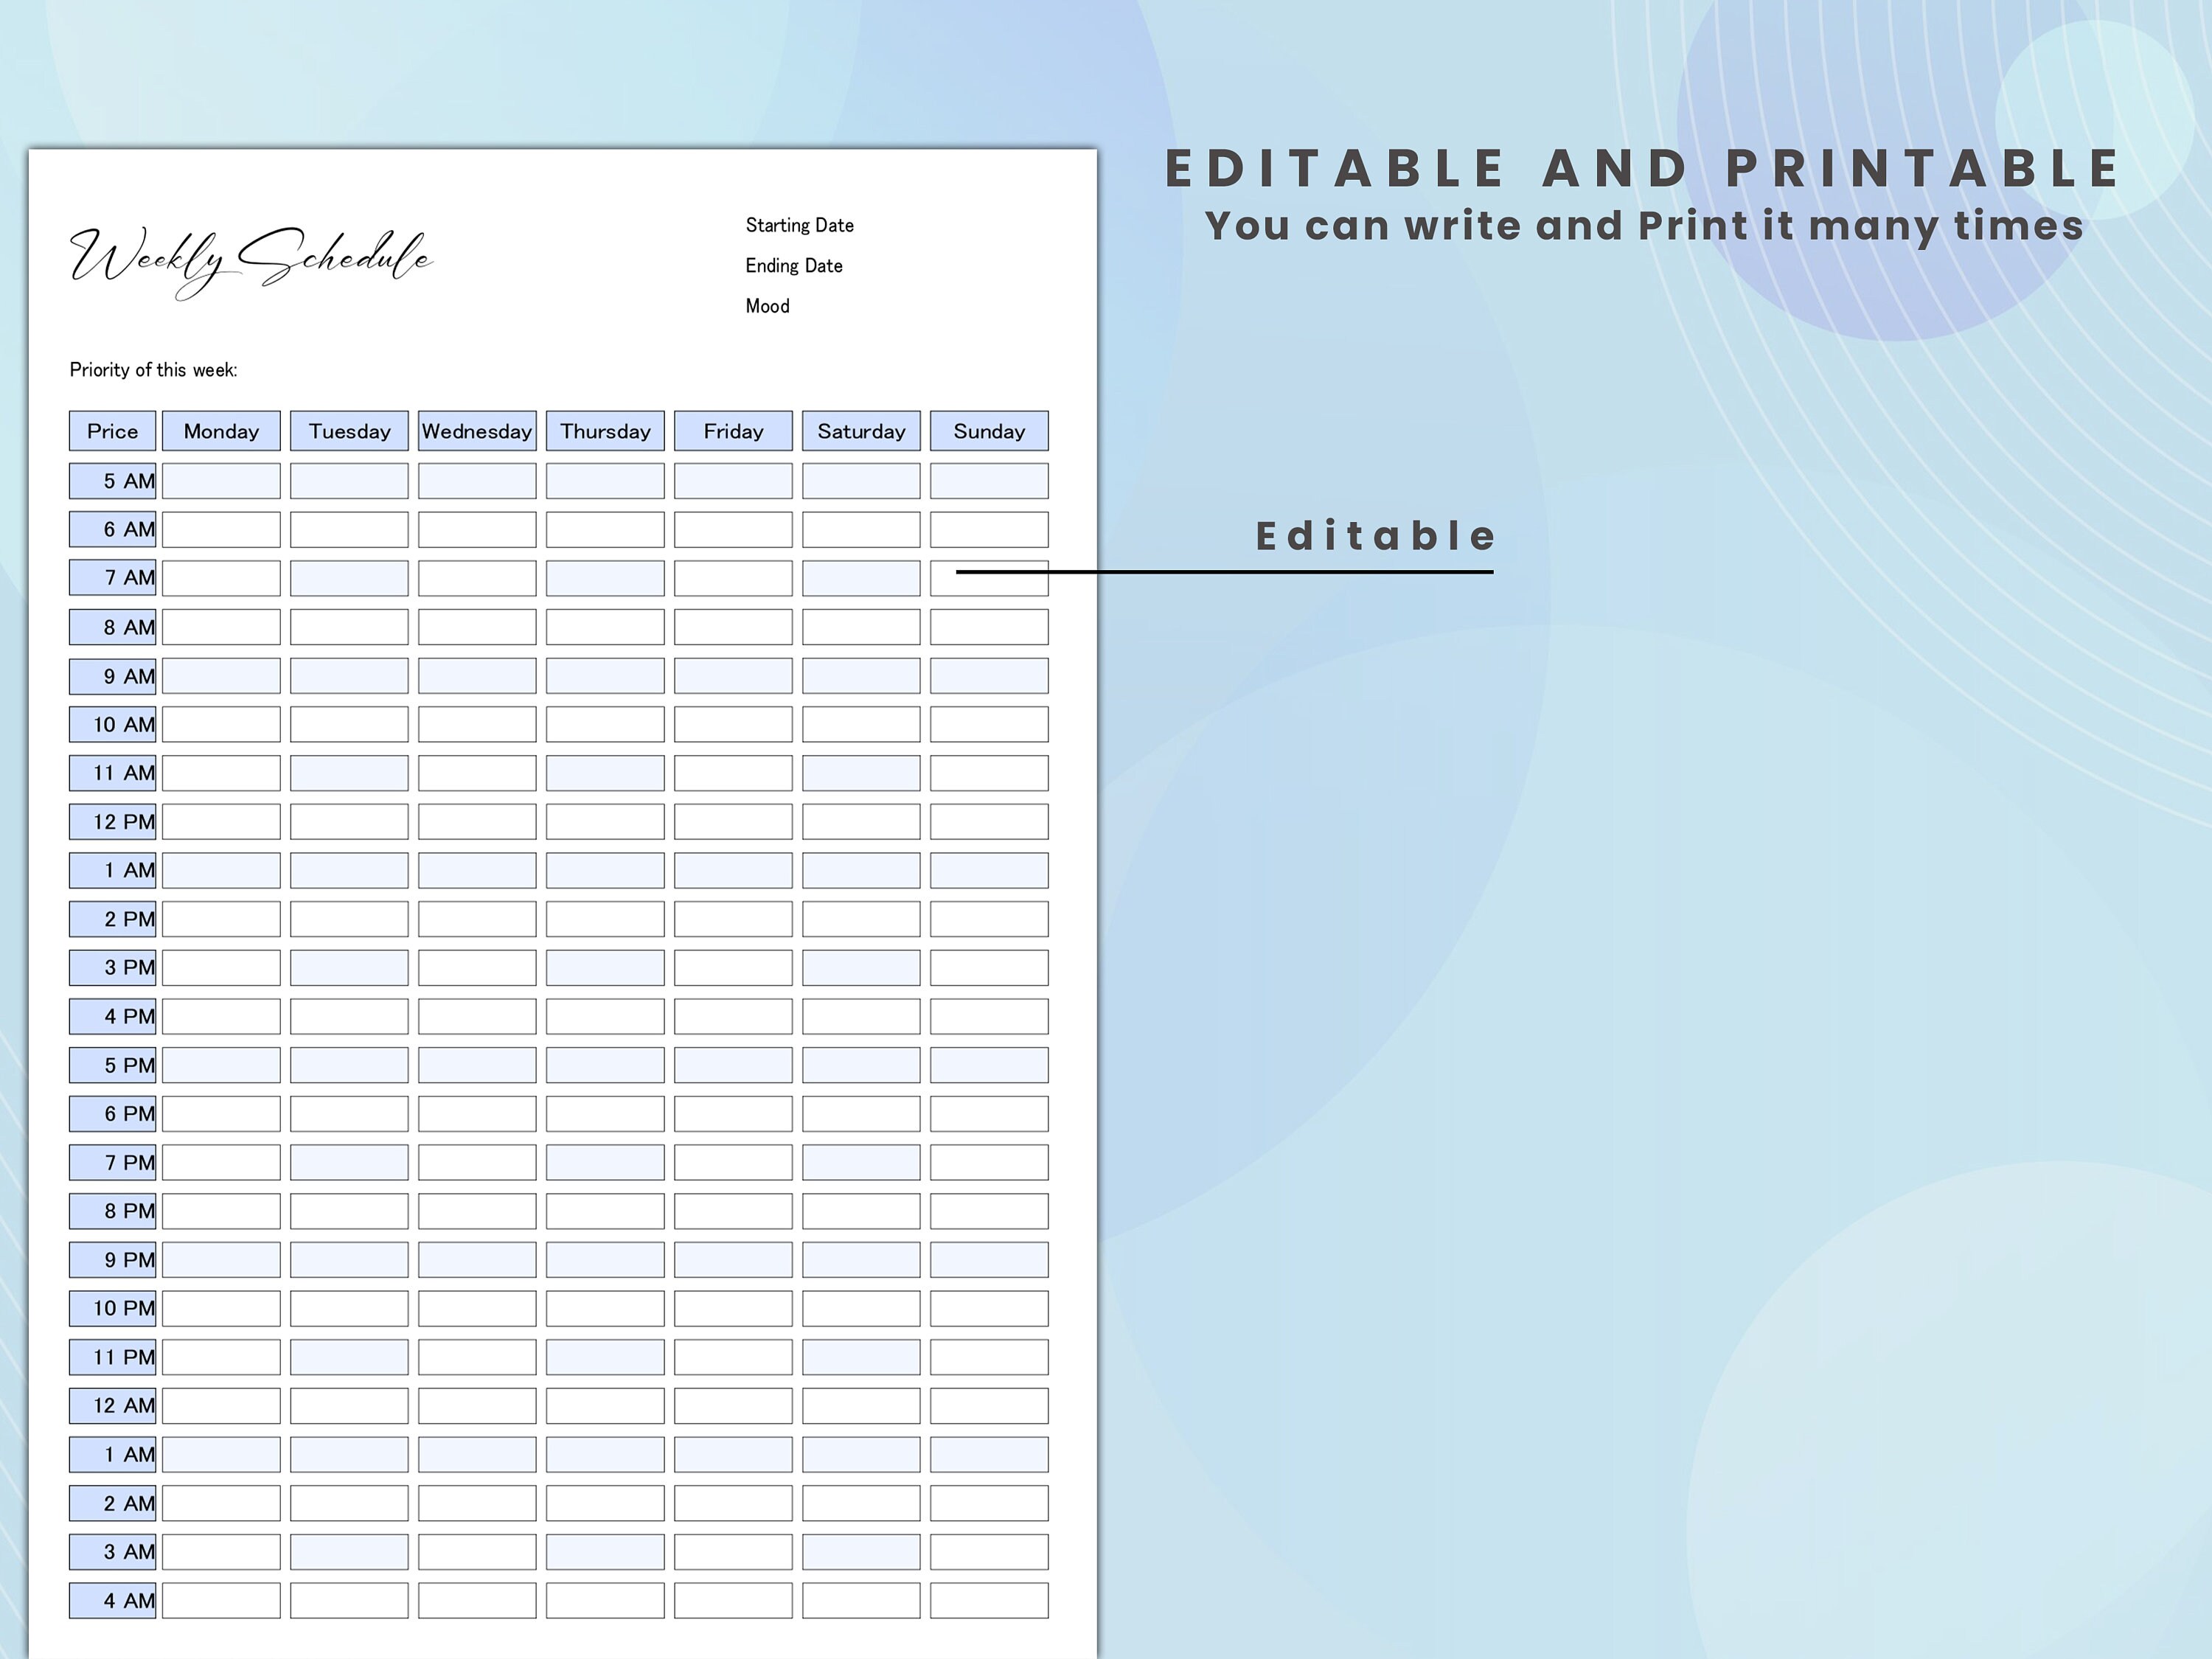Click the Monday column header
The height and width of the screenshot is (1659, 2212).
(222, 431)
